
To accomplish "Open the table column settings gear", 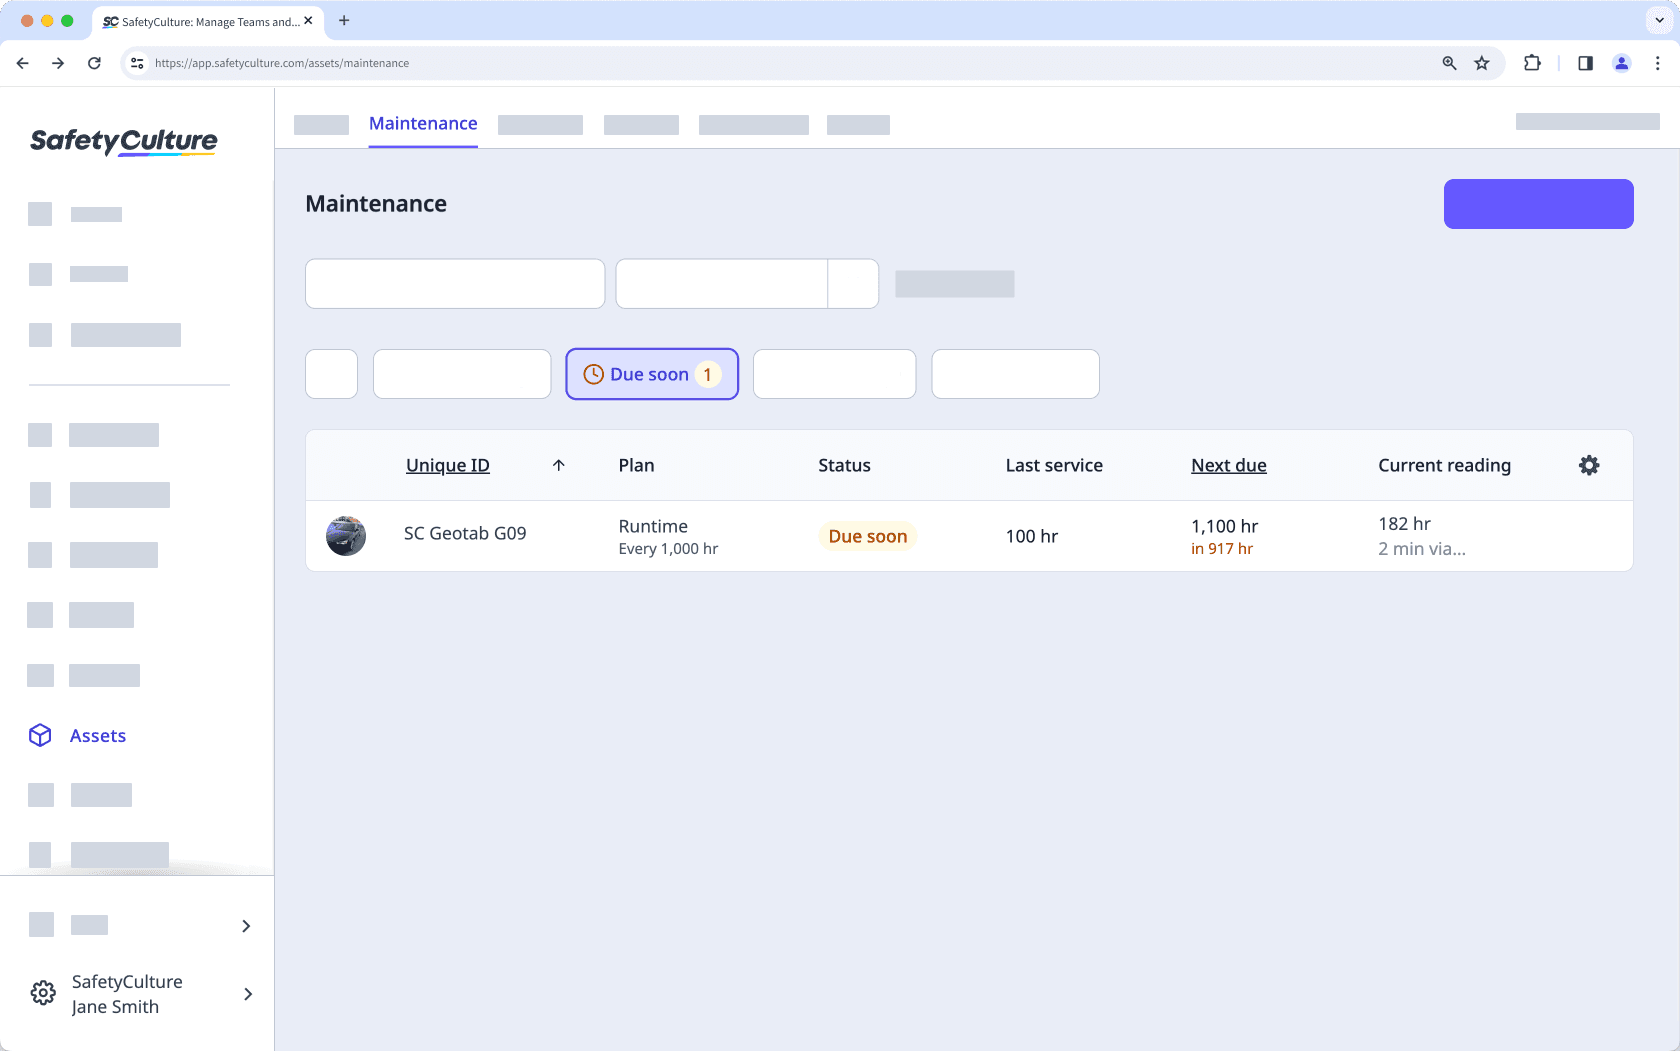I will pyautogui.click(x=1589, y=465).
